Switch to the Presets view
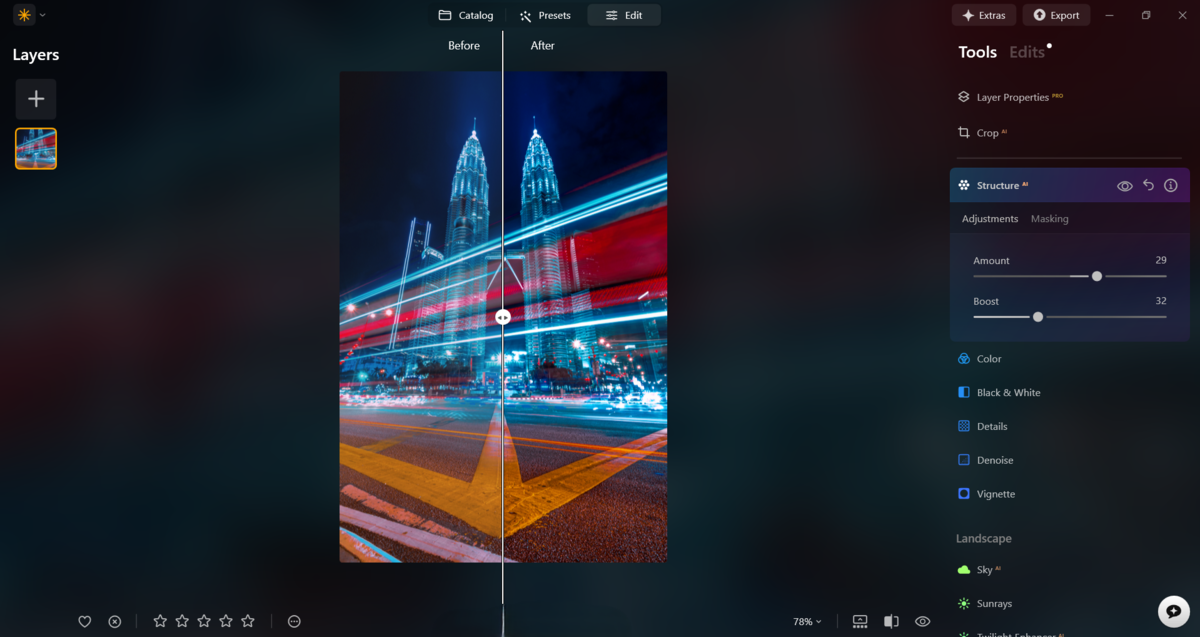 click(x=544, y=15)
